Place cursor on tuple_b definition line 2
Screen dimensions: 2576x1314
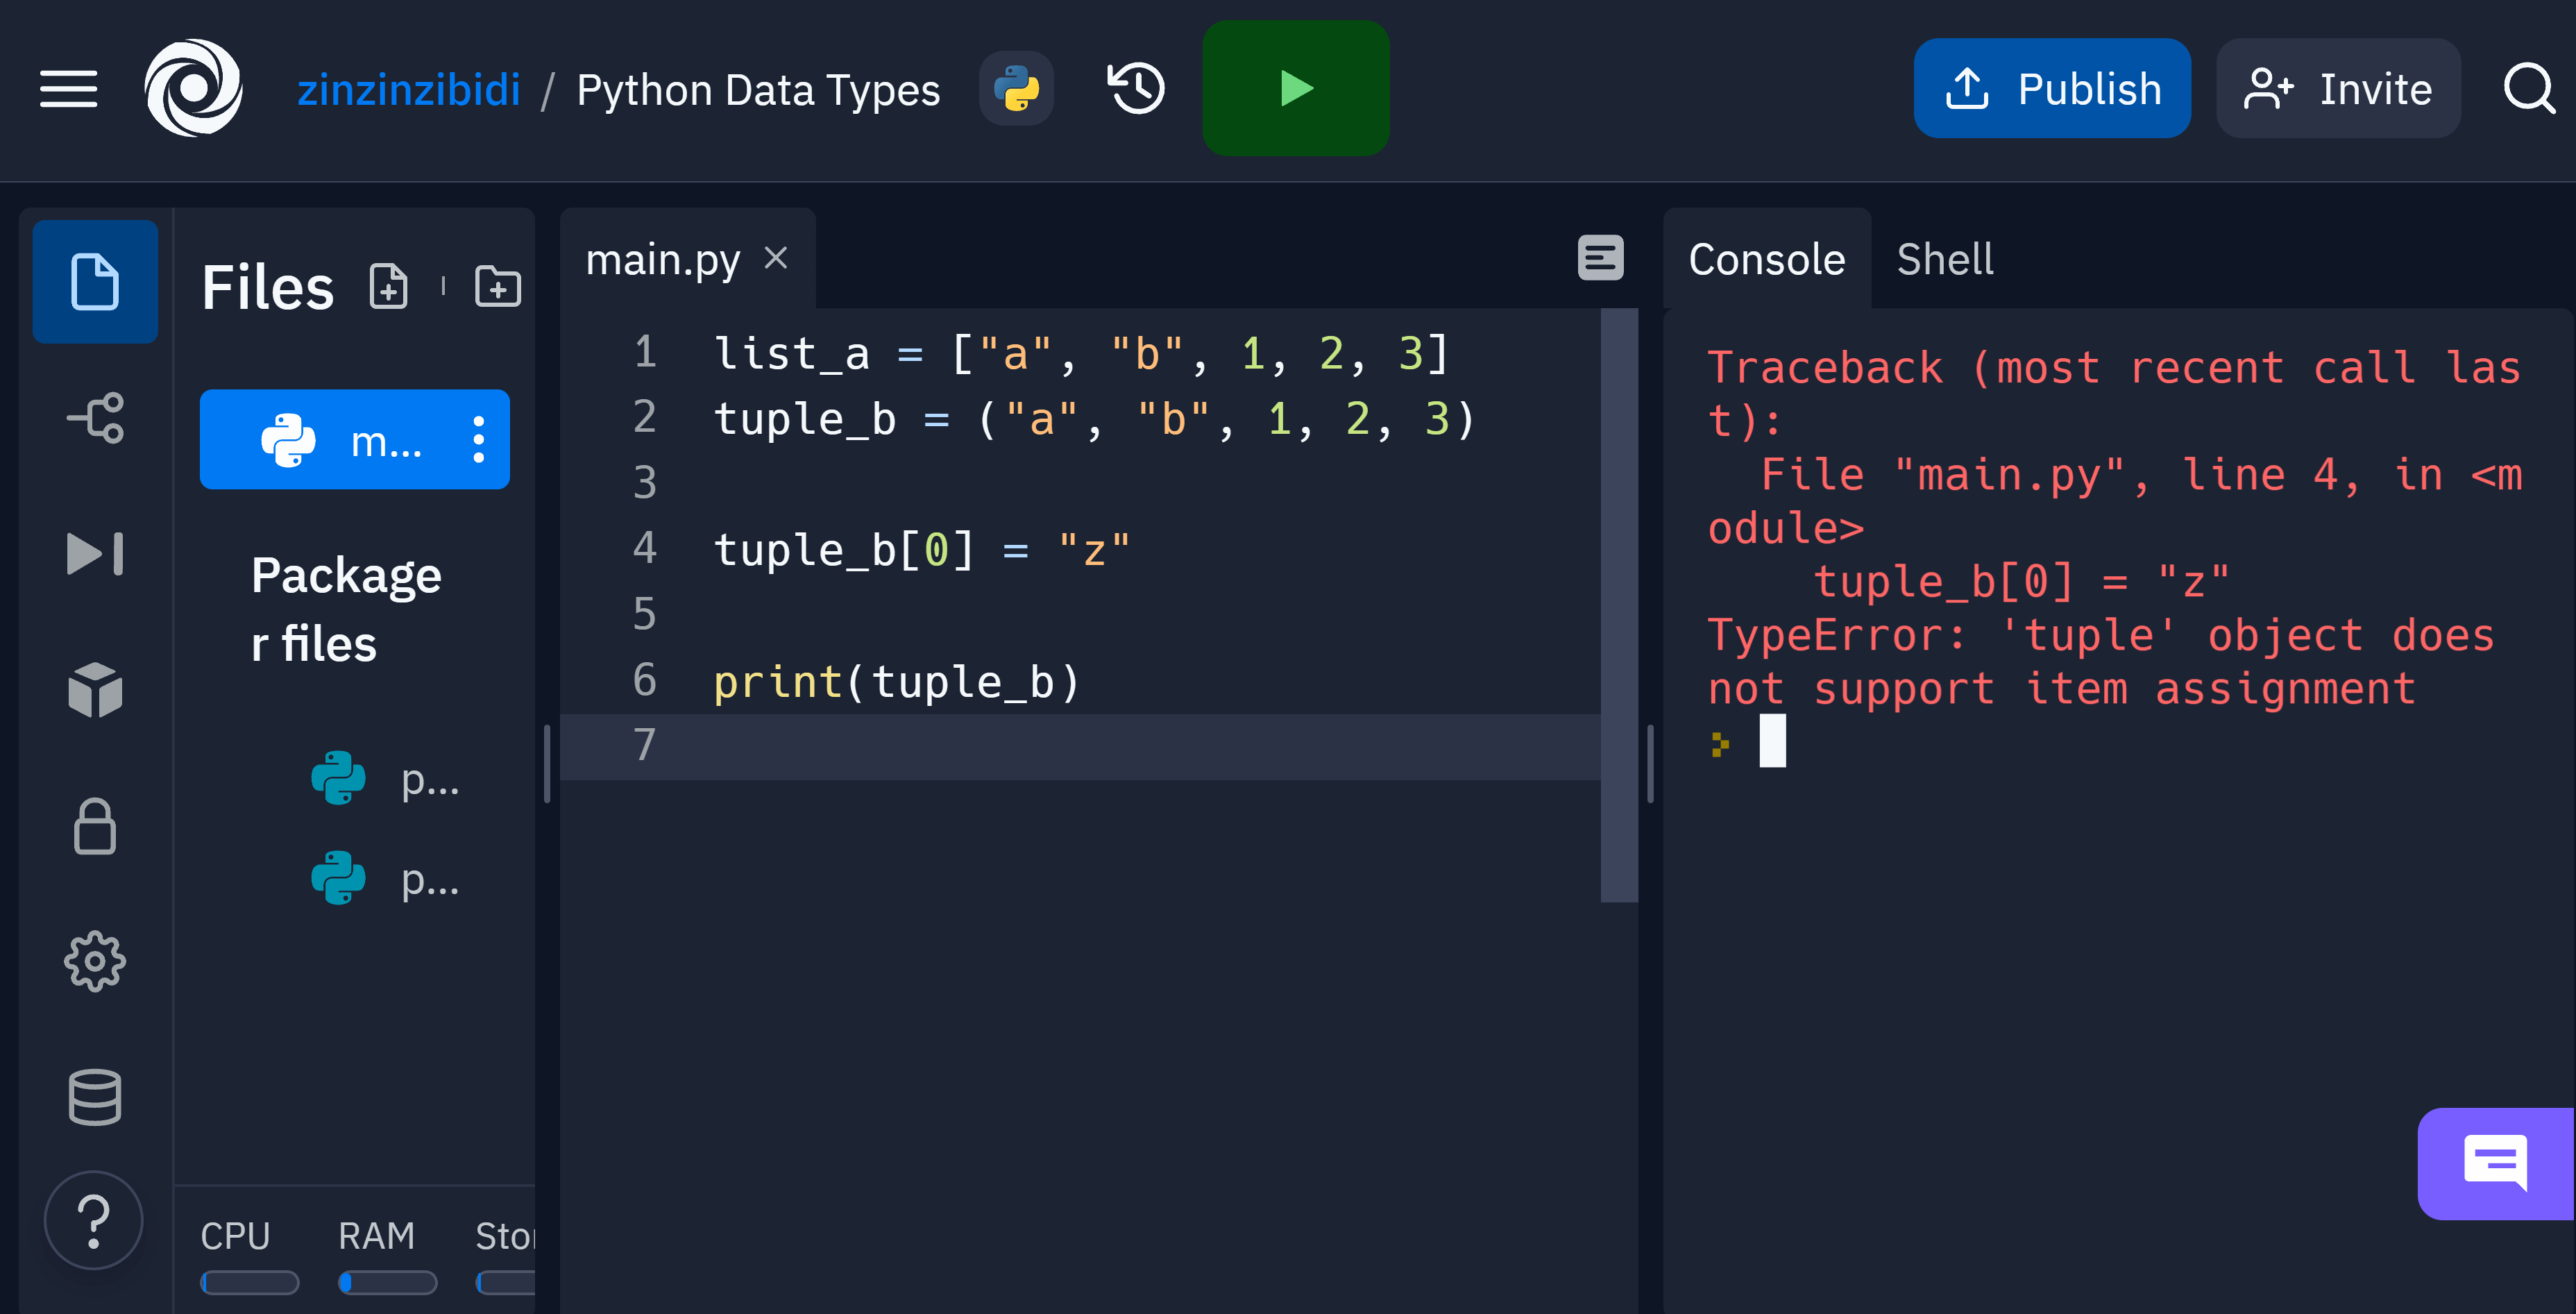point(1094,419)
